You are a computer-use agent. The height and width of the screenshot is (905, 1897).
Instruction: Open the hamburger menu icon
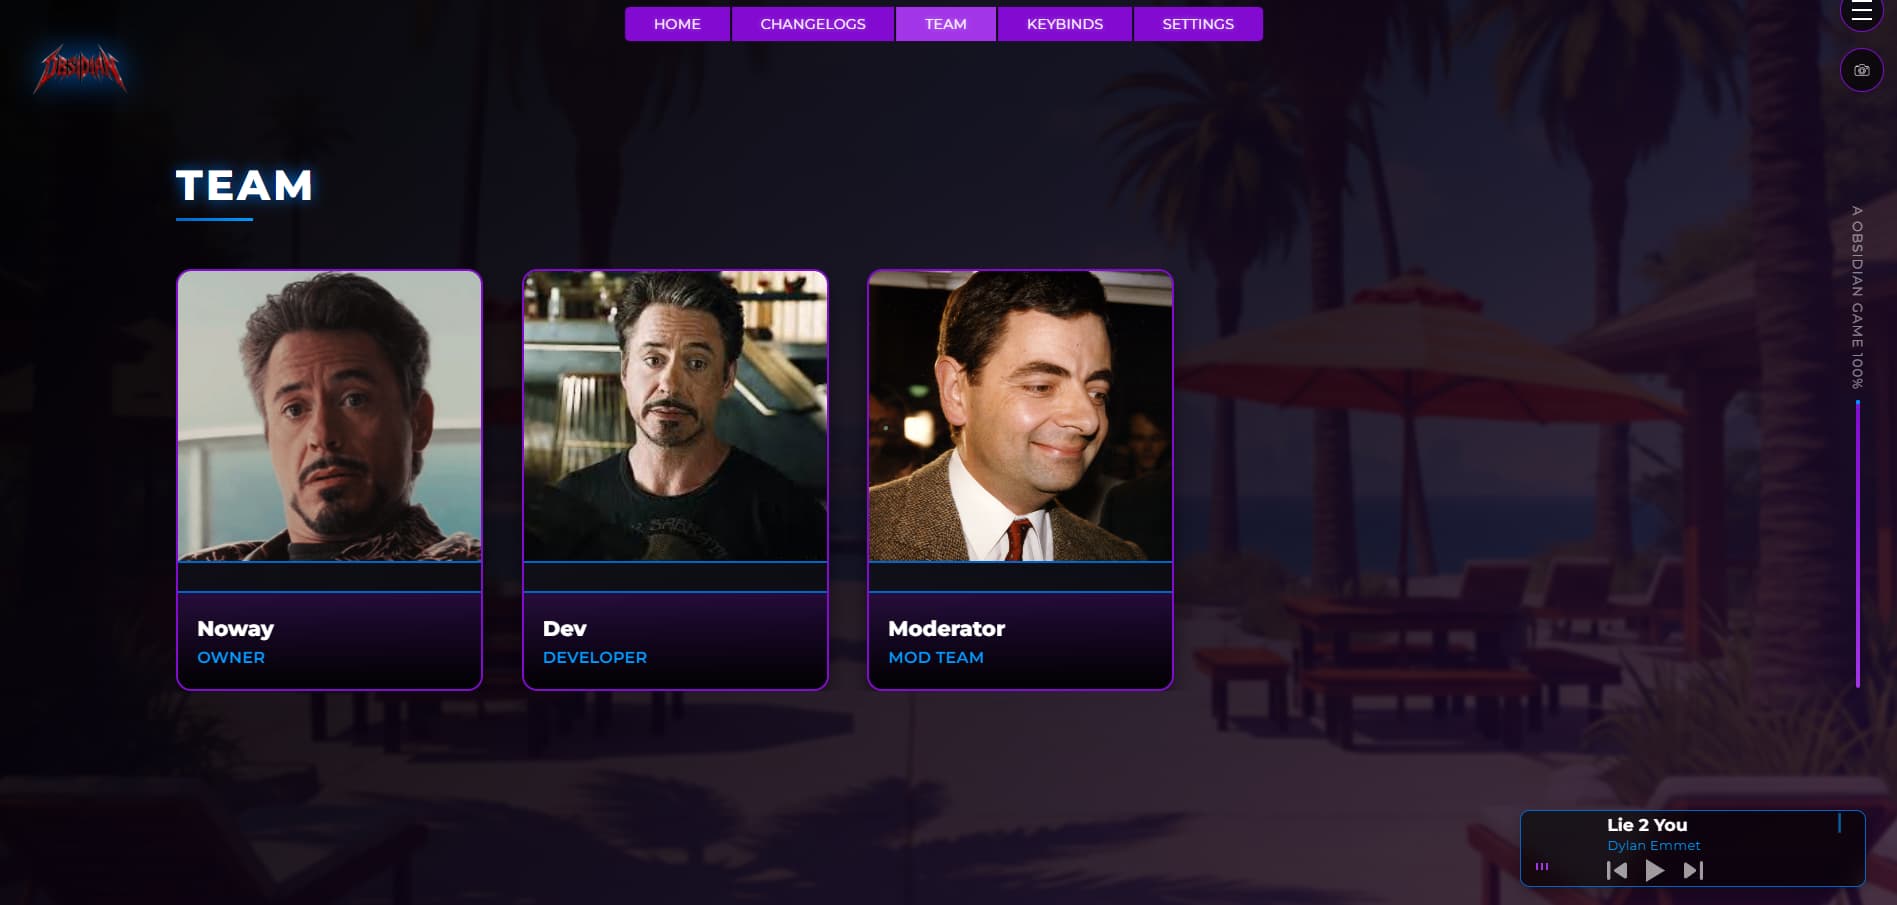(x=1861, y=11)
